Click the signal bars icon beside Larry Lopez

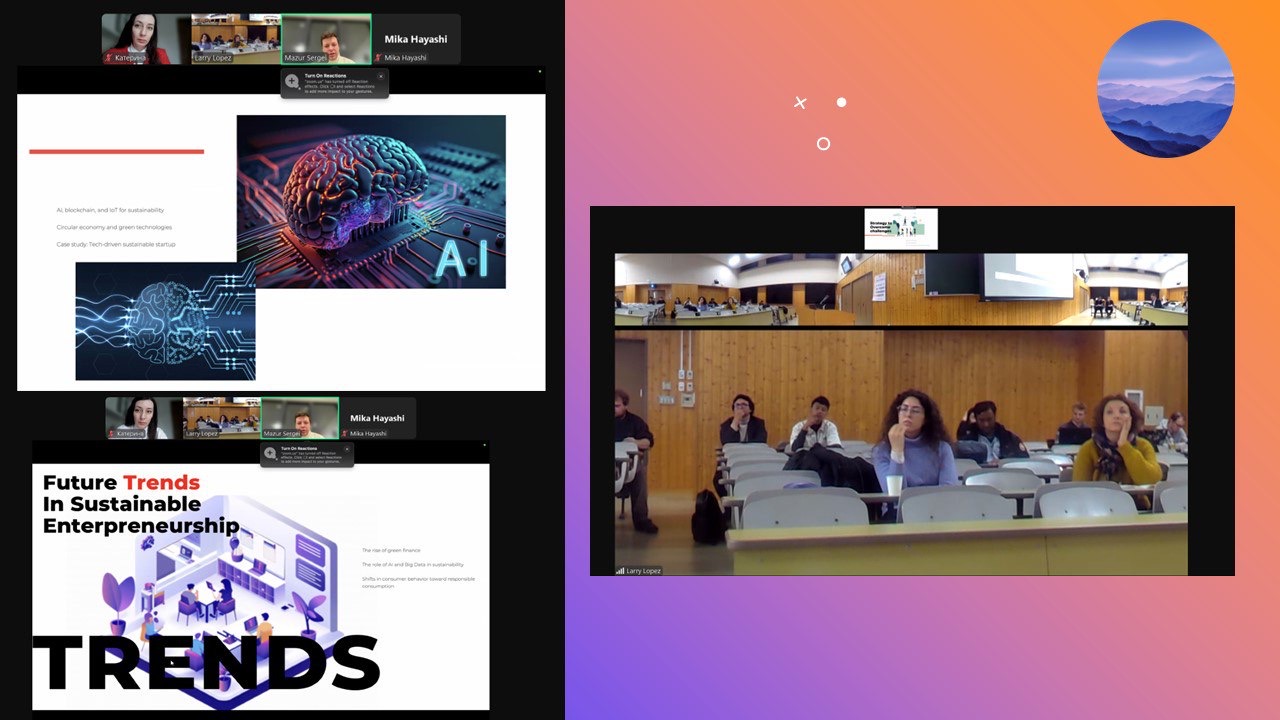click(620, 571)
